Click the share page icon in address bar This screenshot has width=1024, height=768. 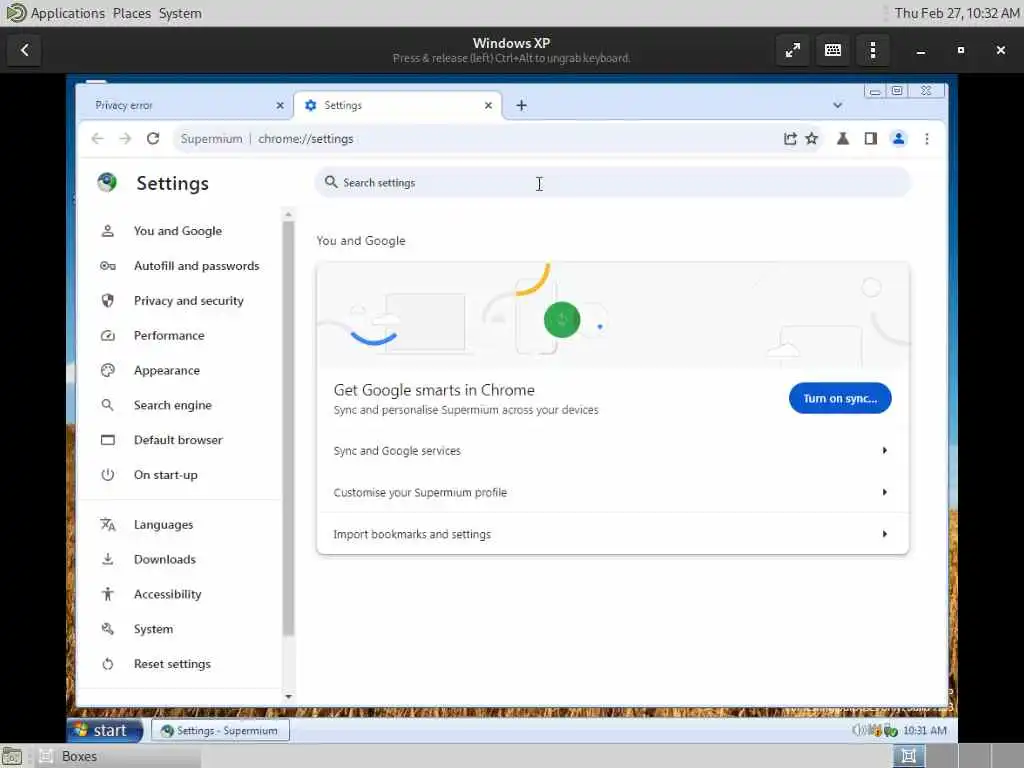pyautogui.click(x=790, y=138)
